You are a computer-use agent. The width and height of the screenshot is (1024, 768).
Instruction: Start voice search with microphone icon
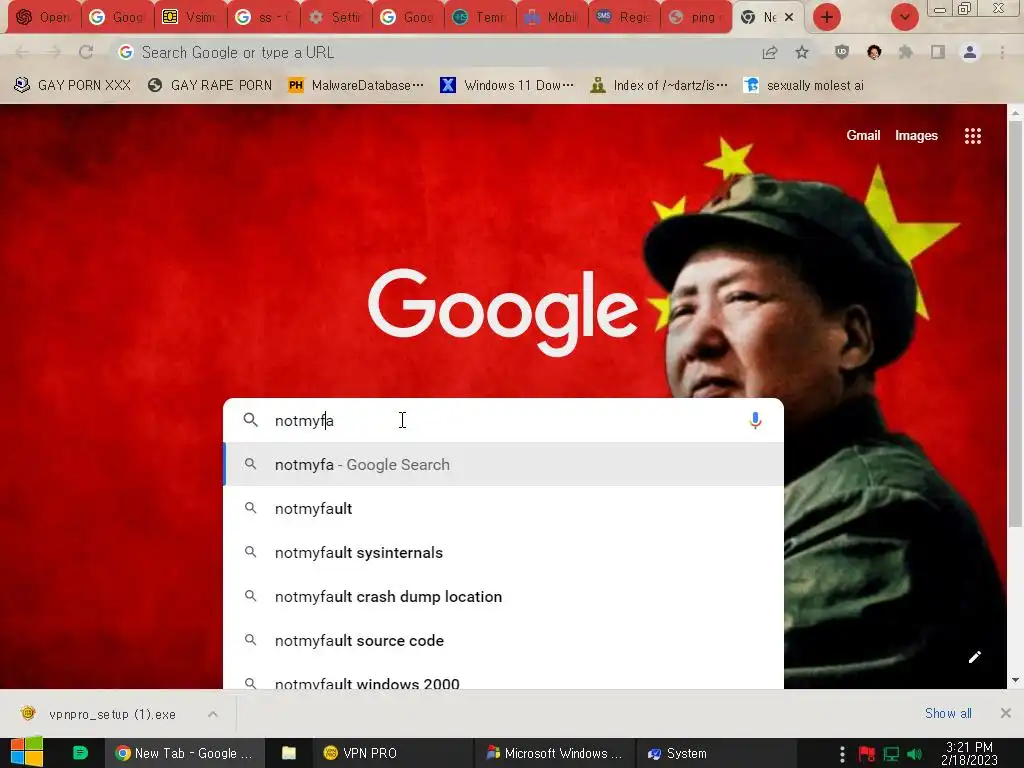[x=755, y=421]
